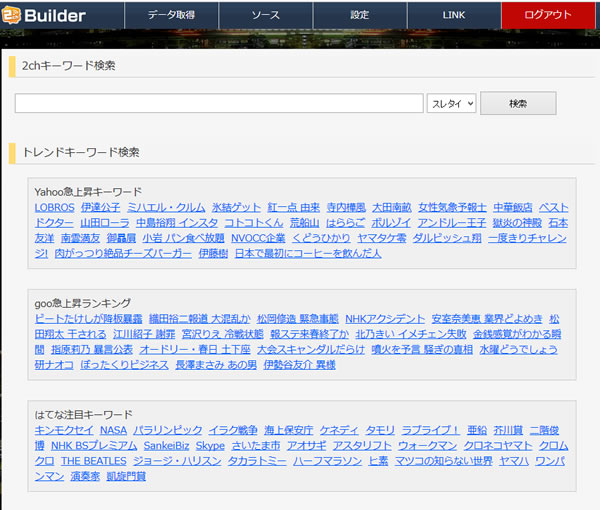Open the NASA keyword link
The width and height of the screenshot is (600, 510).
tap(113, 430)
